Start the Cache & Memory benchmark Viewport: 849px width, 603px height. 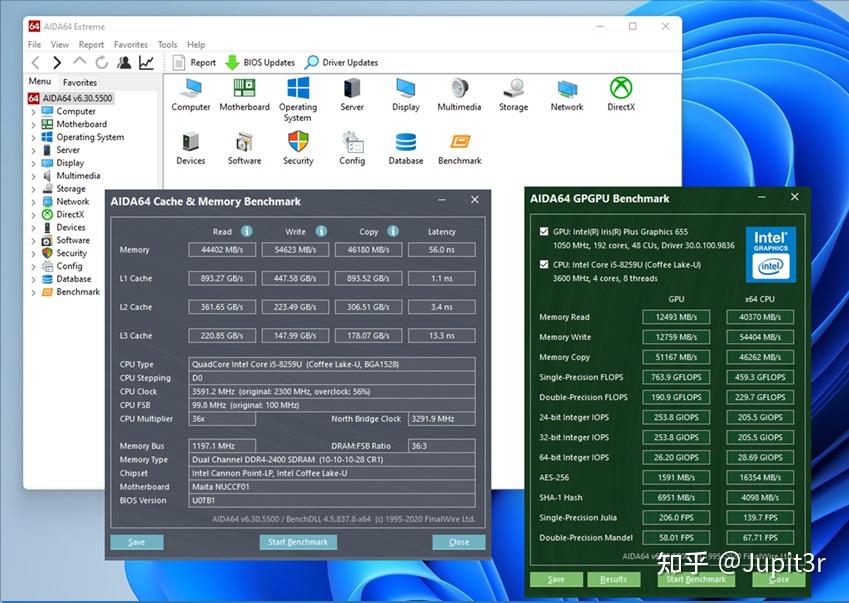[298, 541]
